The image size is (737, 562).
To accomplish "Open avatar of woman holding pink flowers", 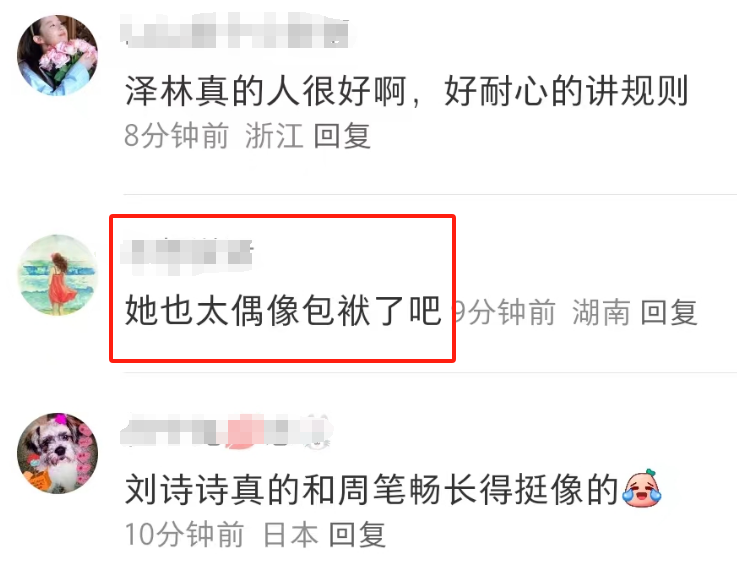I will [57, 55].
